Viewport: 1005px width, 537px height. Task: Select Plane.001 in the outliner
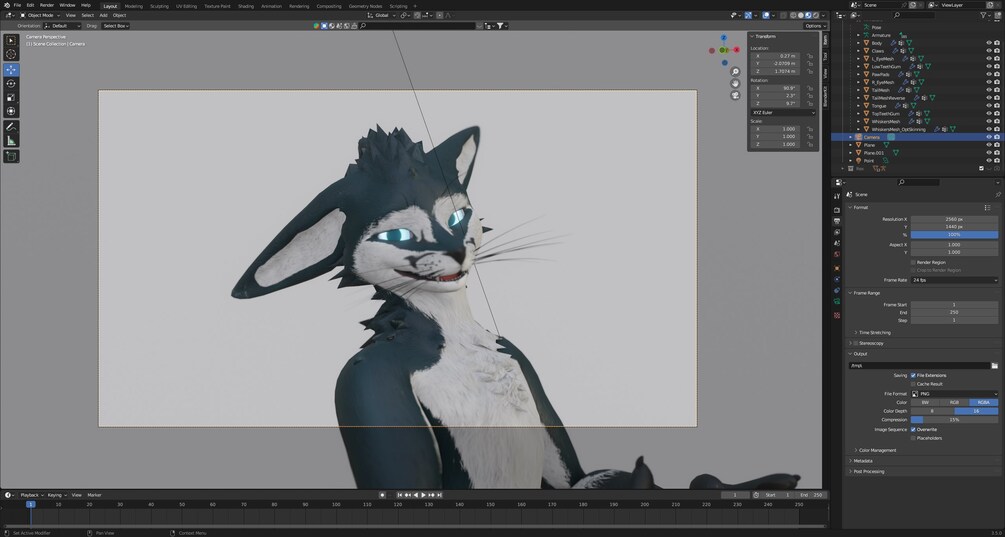(x=875, y=153)
